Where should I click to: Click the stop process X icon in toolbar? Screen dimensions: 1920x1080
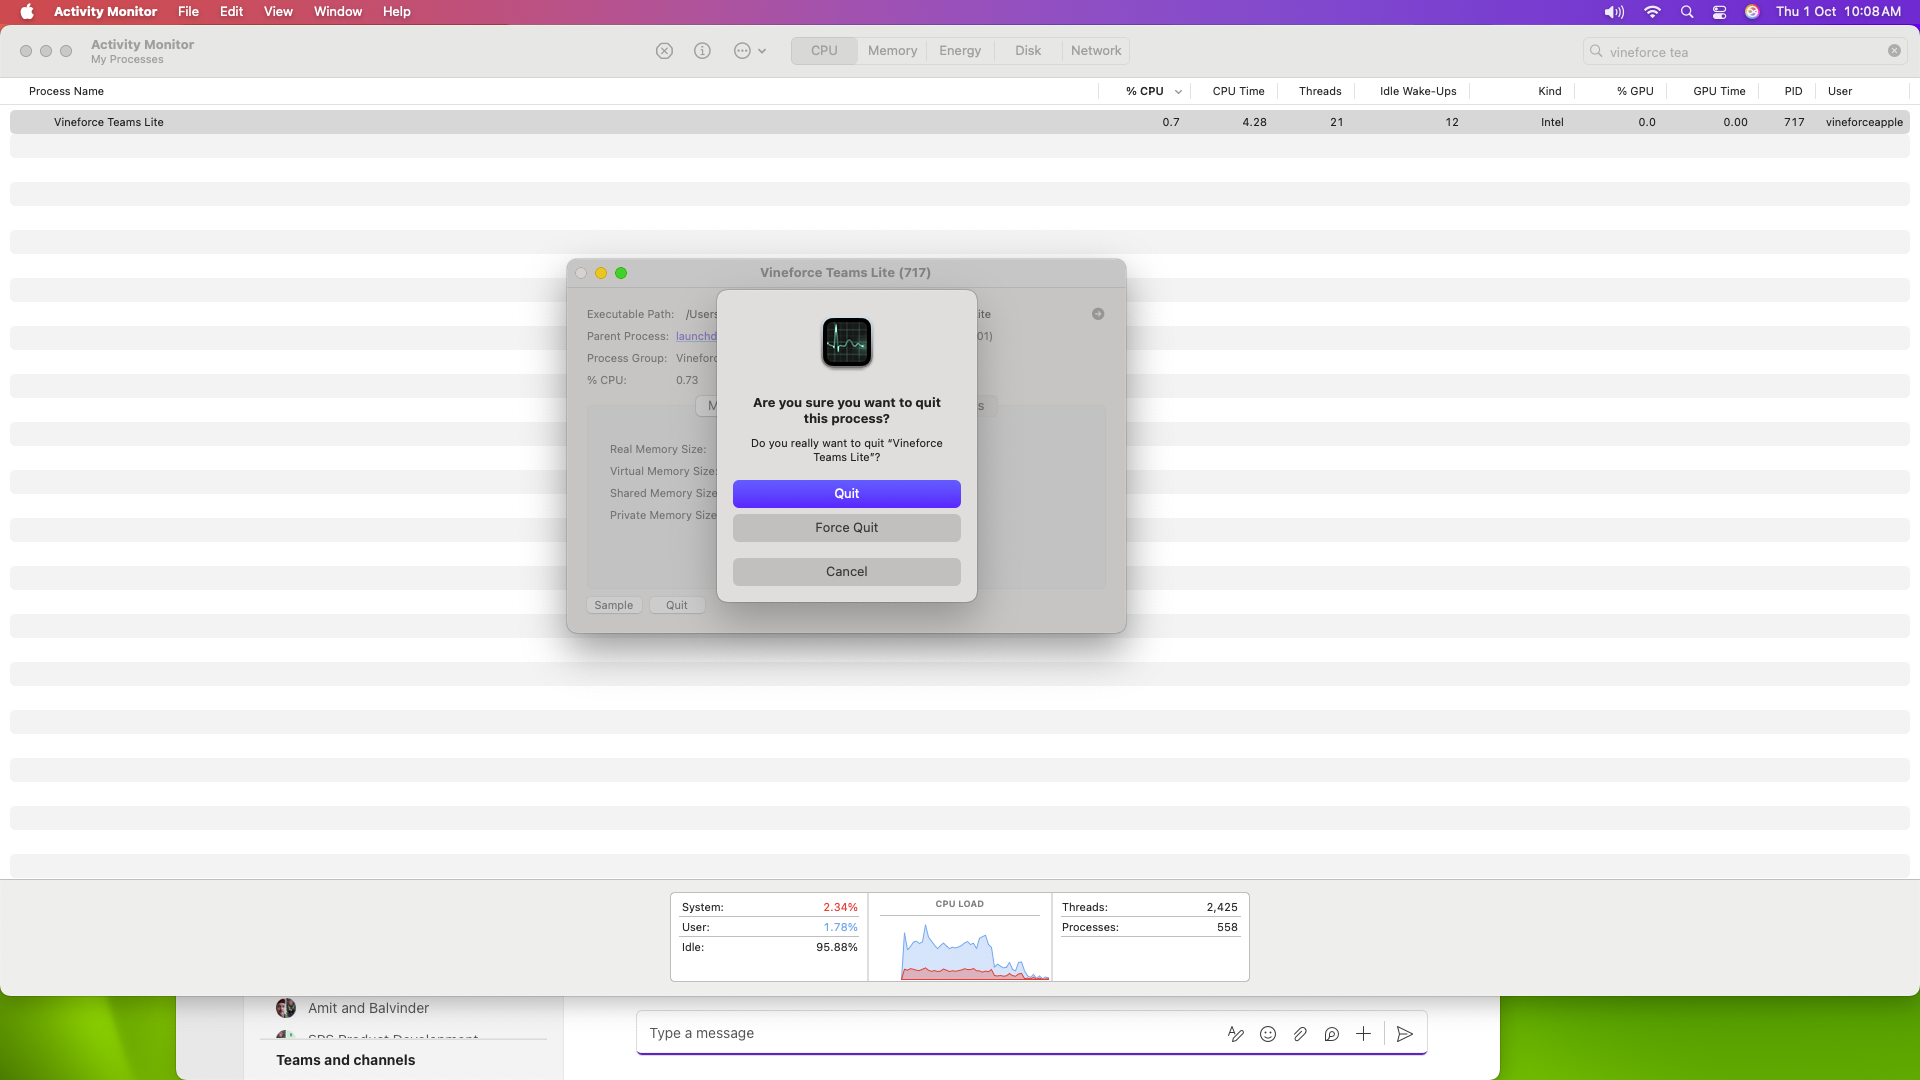click(x=664, y=51)
